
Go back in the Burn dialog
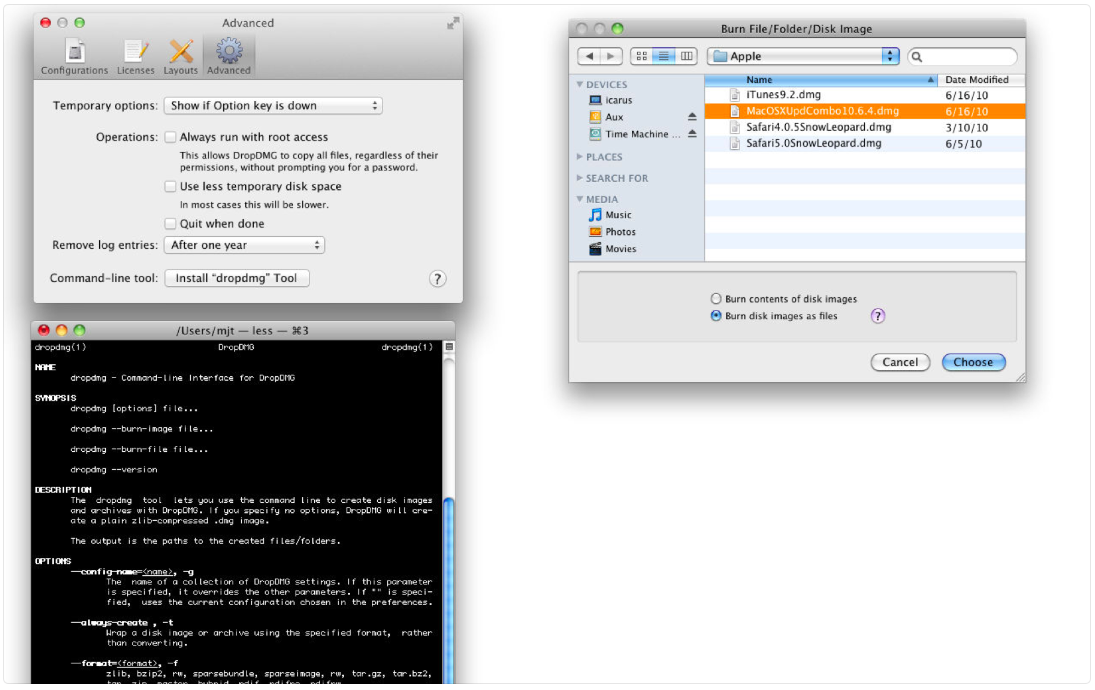click(x=589, y=56)
